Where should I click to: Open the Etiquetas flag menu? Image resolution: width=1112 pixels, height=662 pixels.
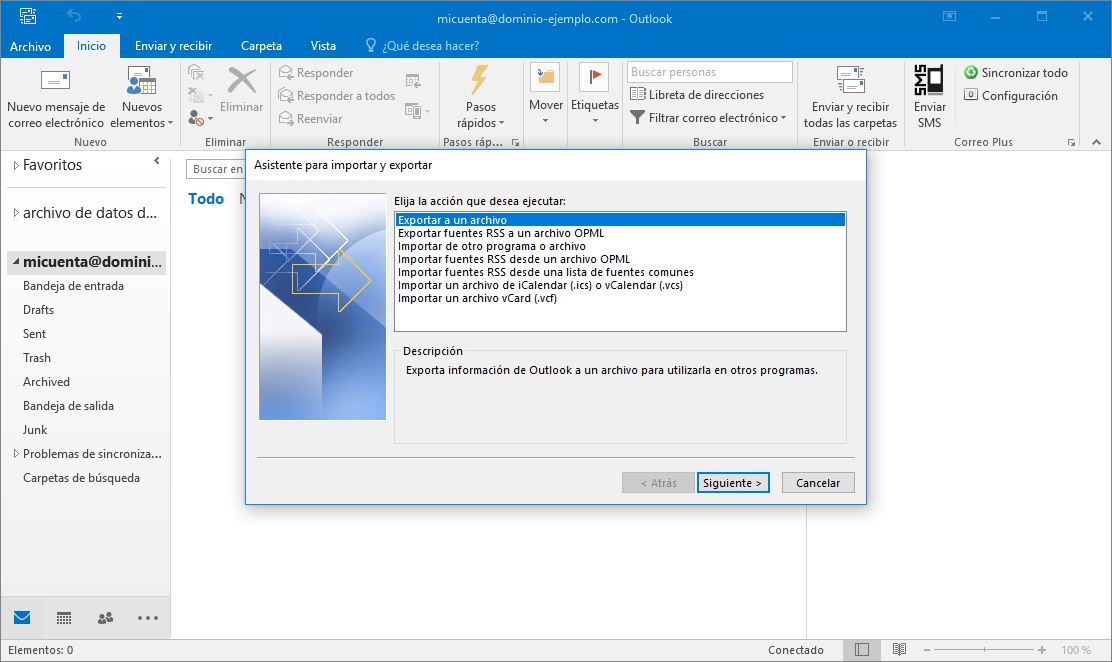tap(594, 96)
